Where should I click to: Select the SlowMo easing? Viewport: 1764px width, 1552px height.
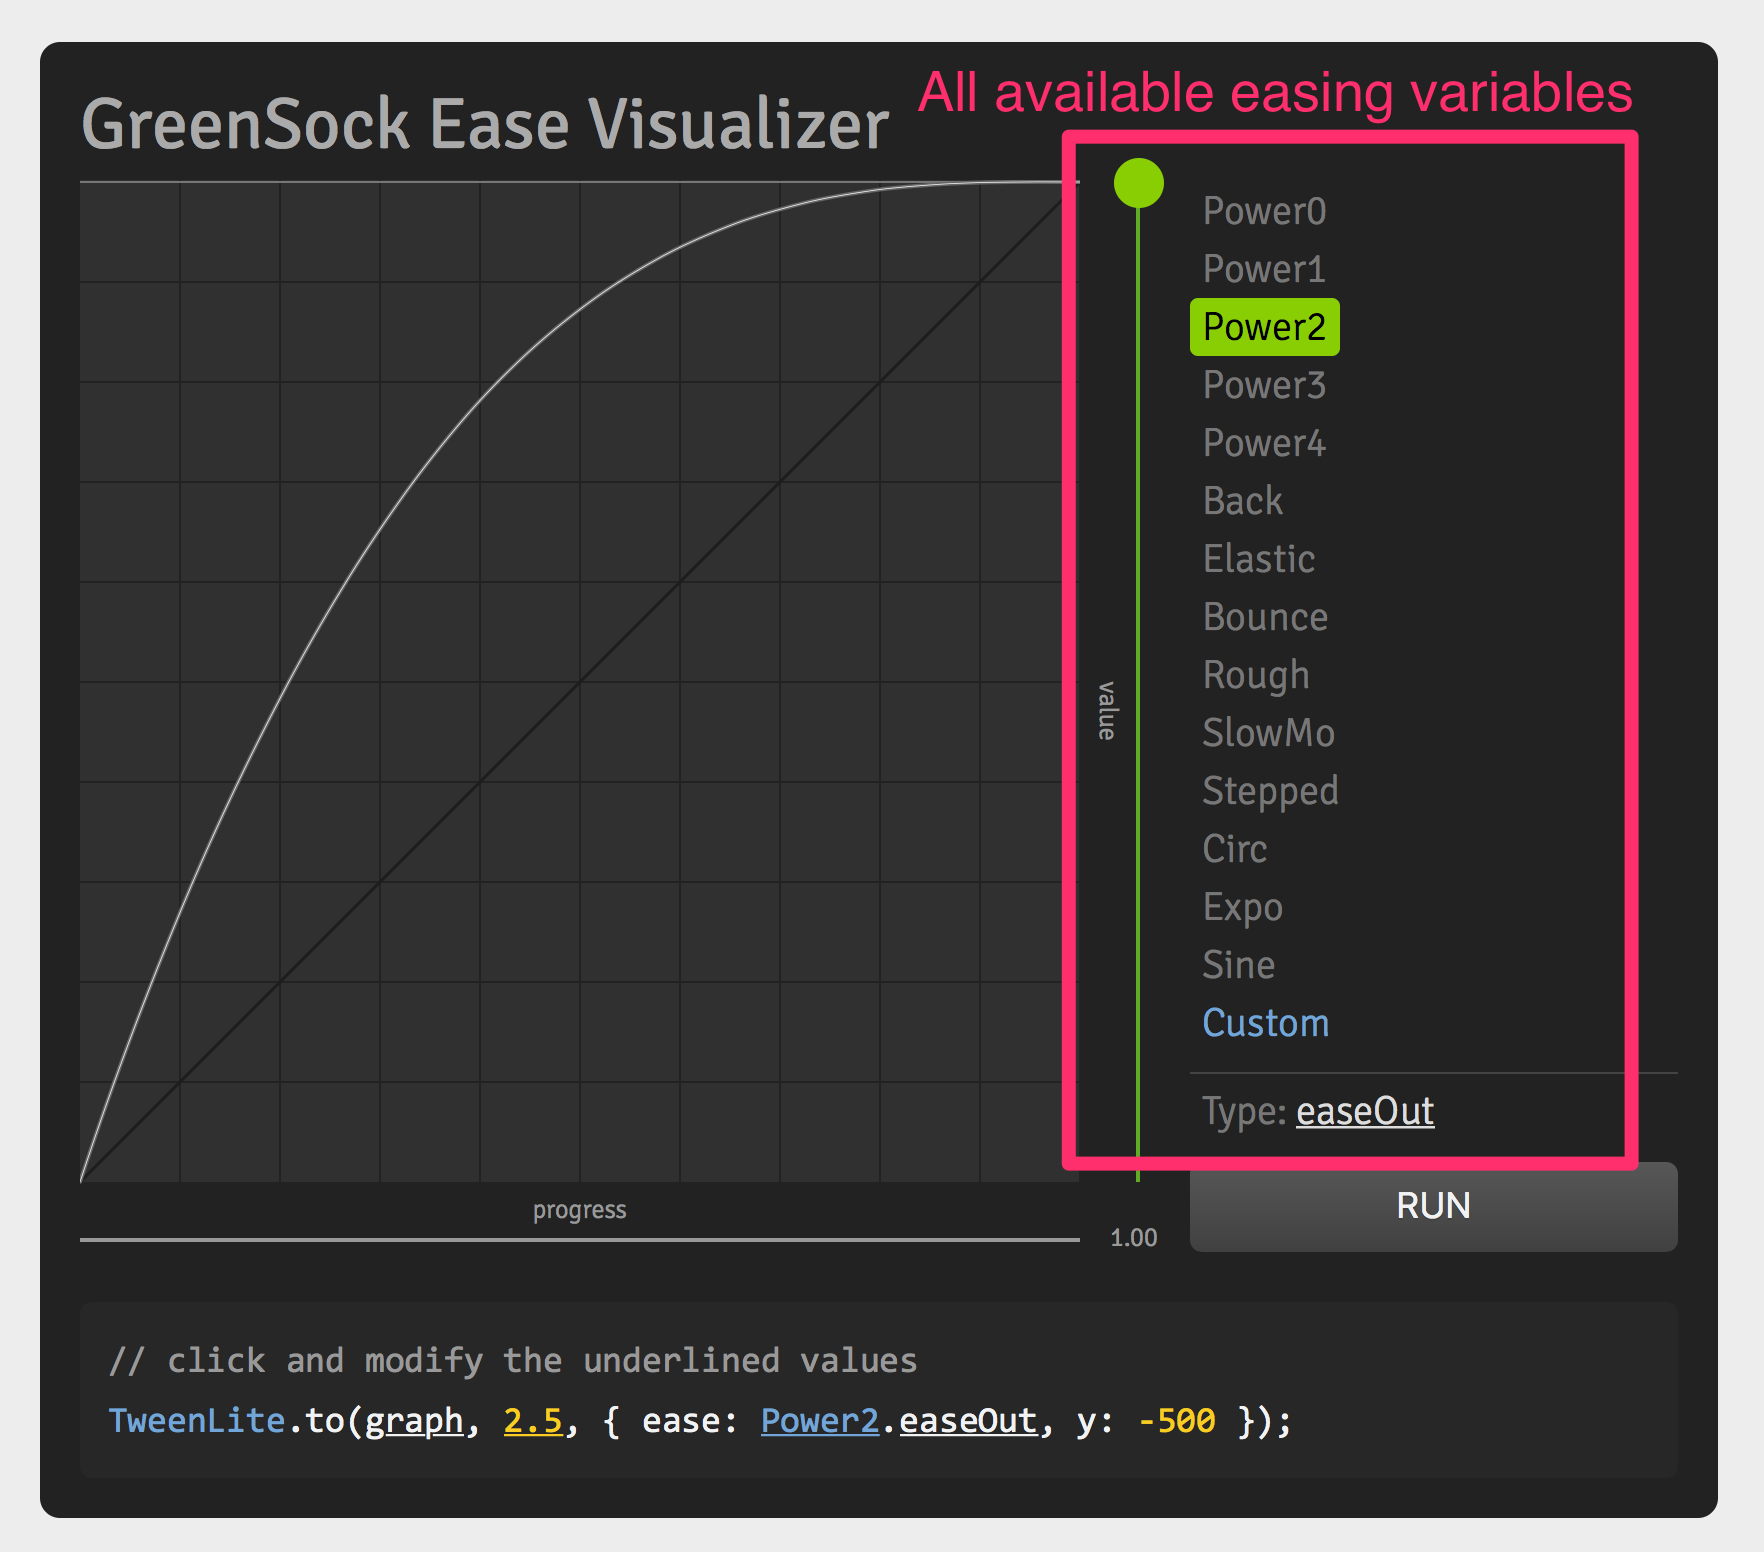tap(1269, 733)
